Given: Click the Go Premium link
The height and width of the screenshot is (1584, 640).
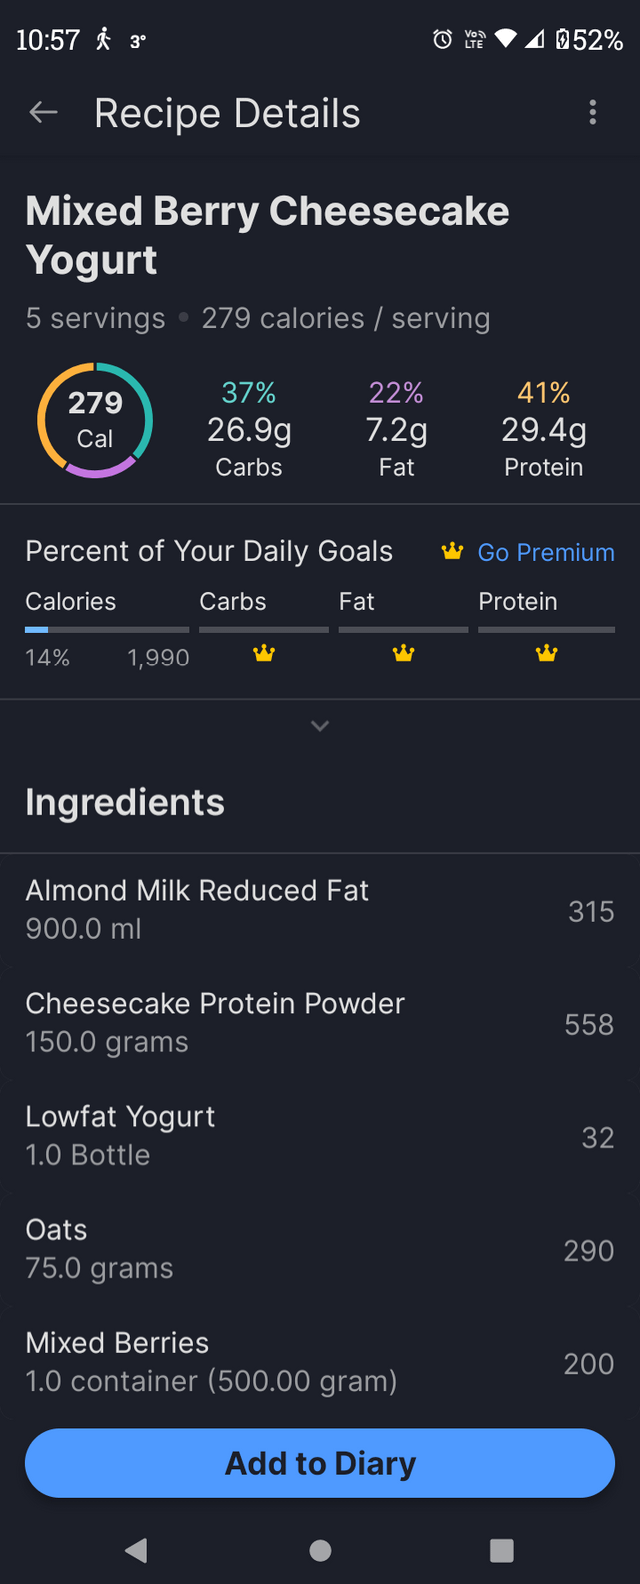Looking at the screenshot, I should [546, 552].
